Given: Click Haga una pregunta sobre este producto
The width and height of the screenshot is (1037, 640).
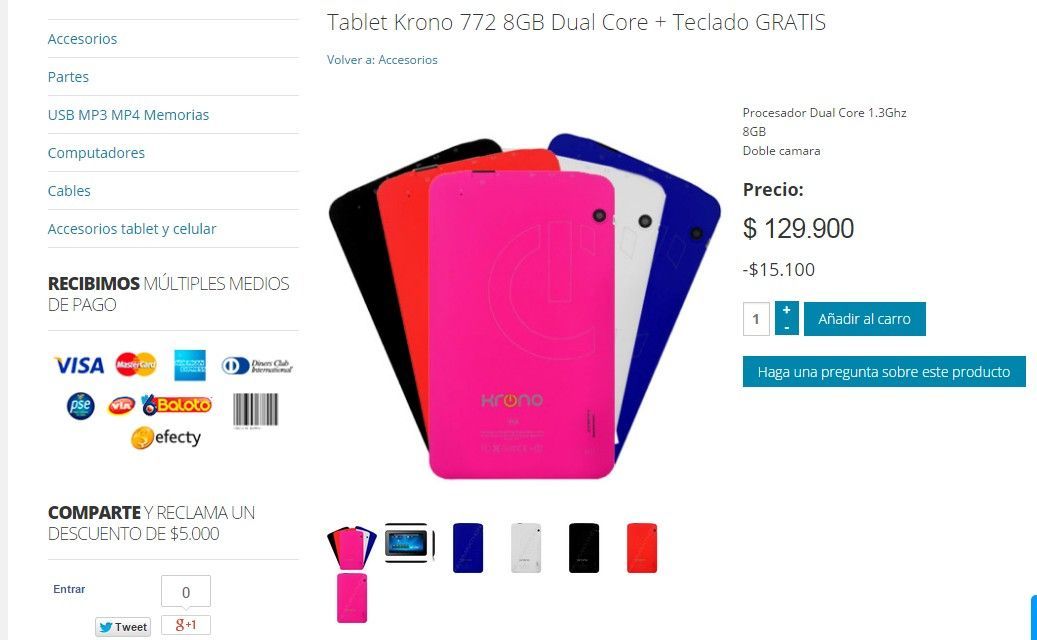Looking at the screenshot, I should point(884,372).
